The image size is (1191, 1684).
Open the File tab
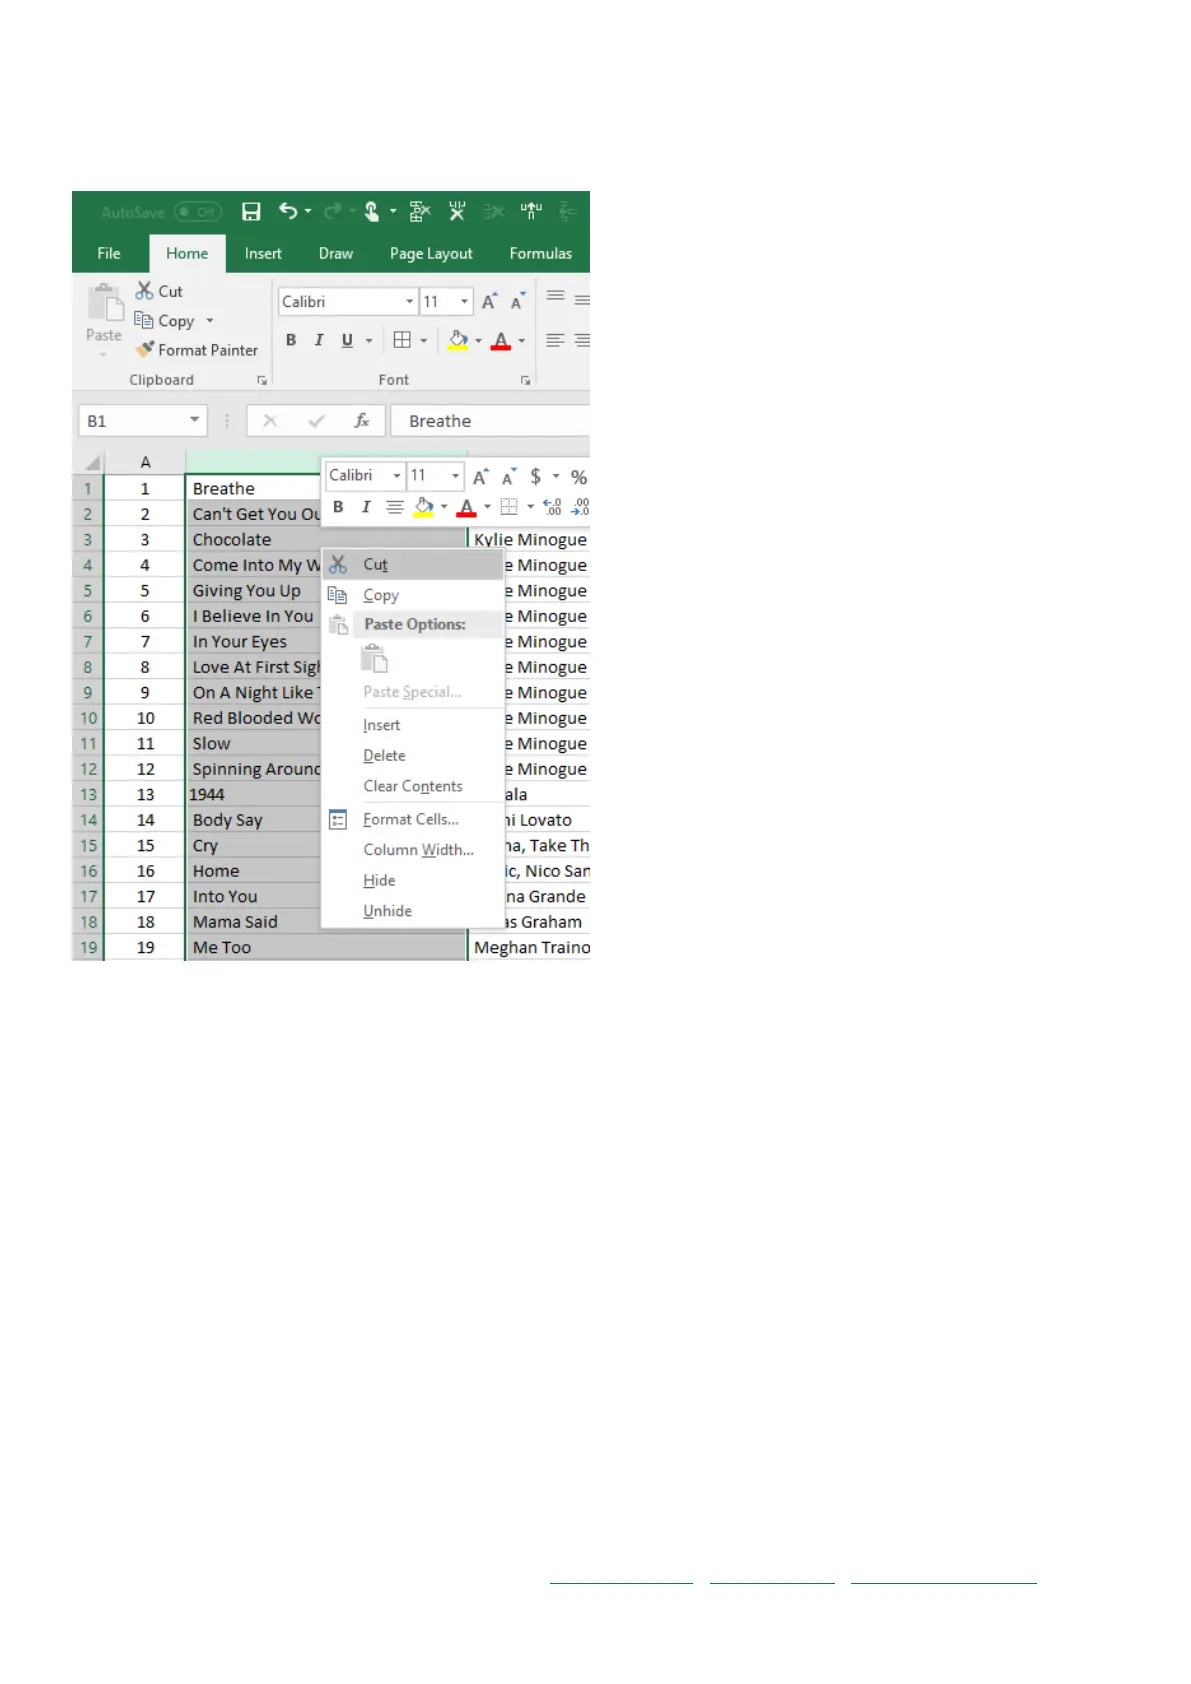pos(109,254)
